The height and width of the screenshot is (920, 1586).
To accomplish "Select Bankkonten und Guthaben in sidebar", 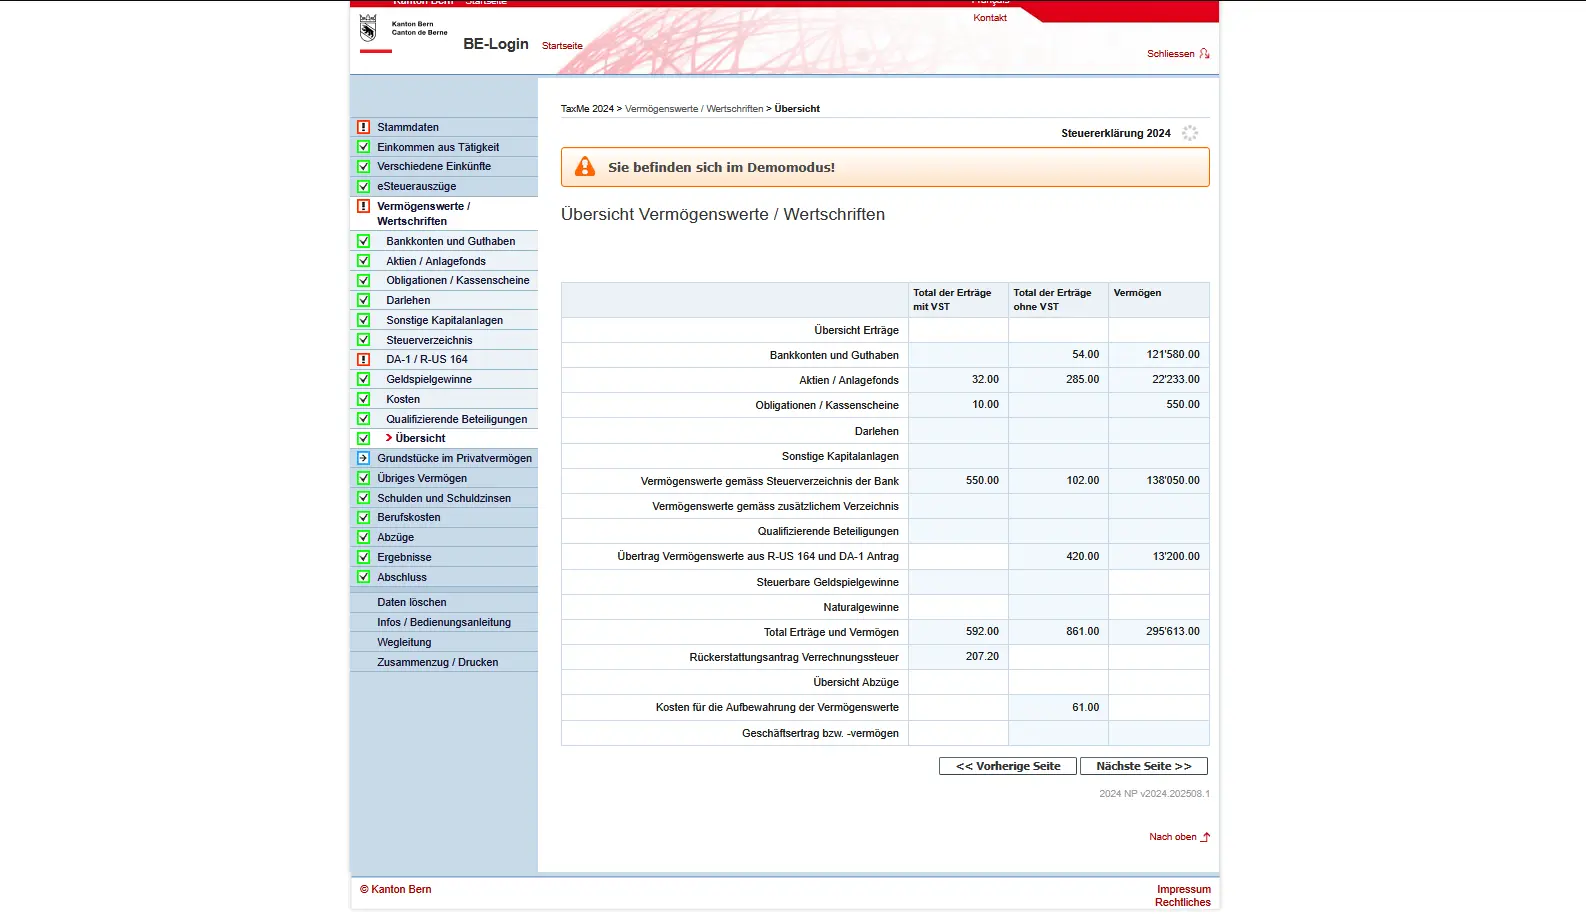I will pos(451,241).
